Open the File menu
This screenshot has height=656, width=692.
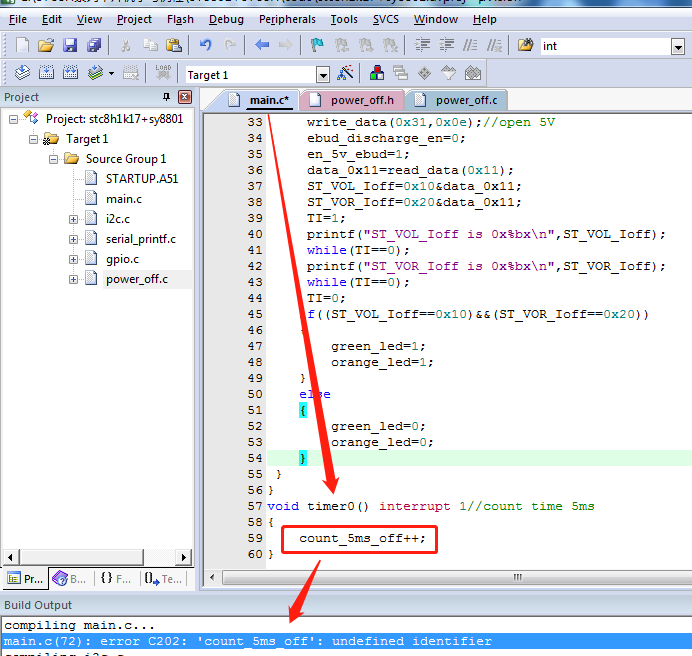click(18, 19)
